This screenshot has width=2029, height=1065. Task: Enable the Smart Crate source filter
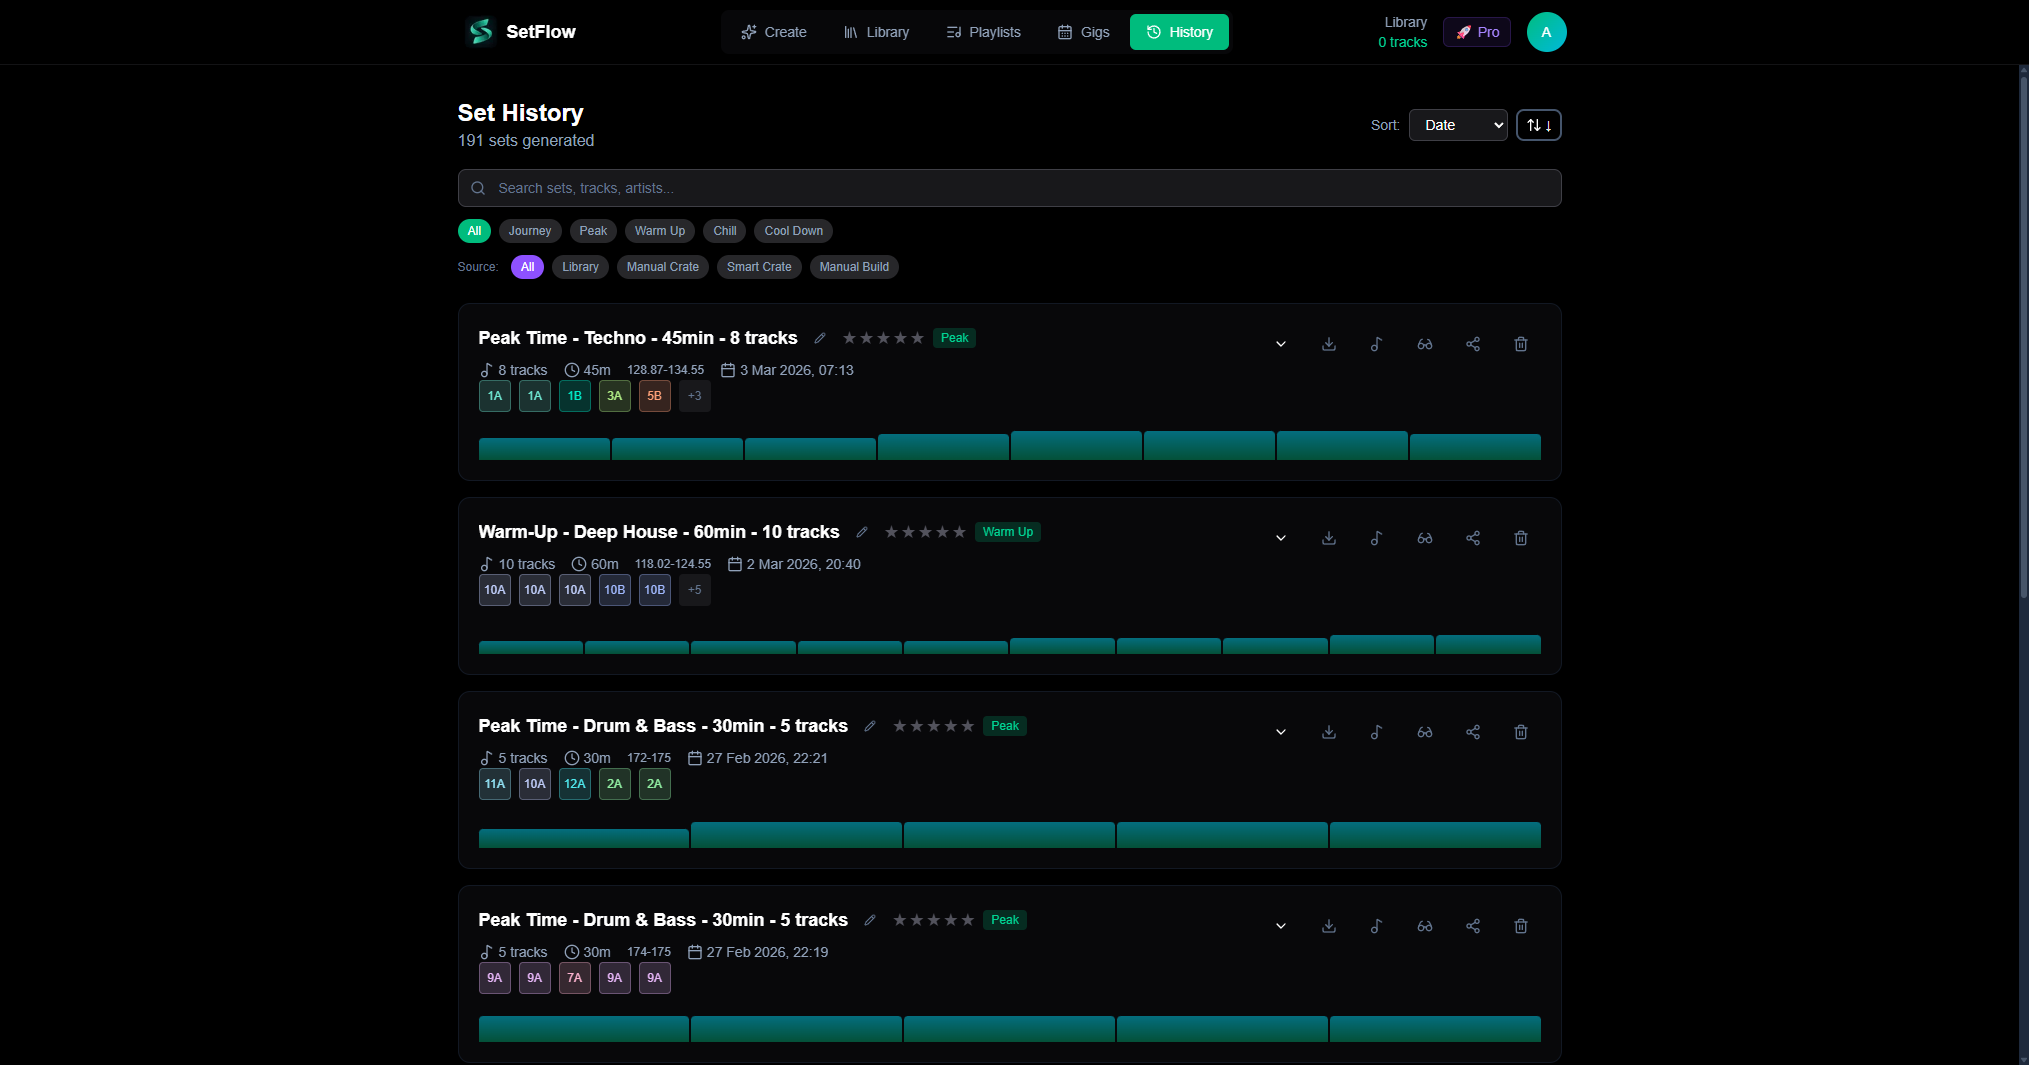(759, 267)
